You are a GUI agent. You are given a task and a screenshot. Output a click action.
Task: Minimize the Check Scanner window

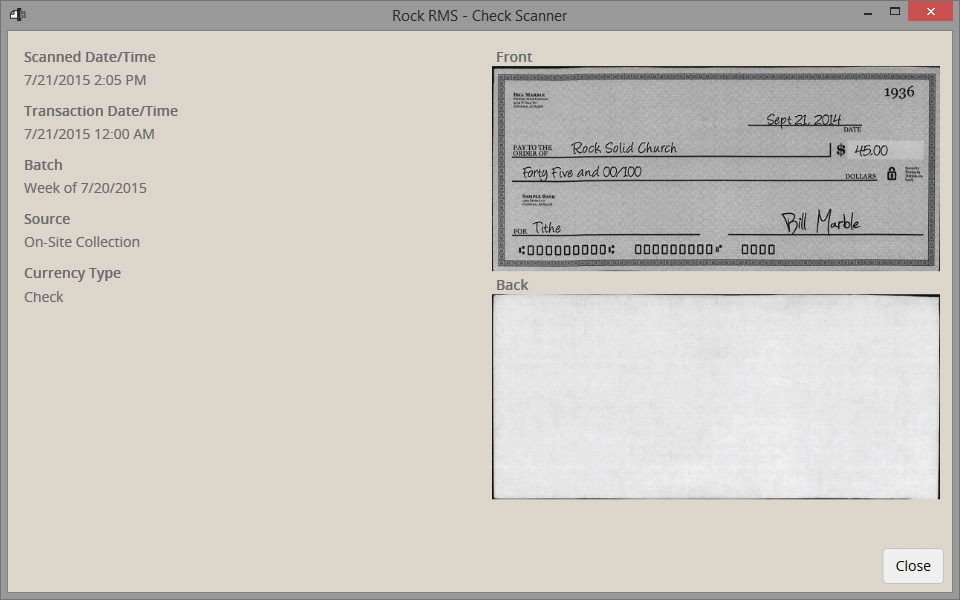[x=868, y=12]
